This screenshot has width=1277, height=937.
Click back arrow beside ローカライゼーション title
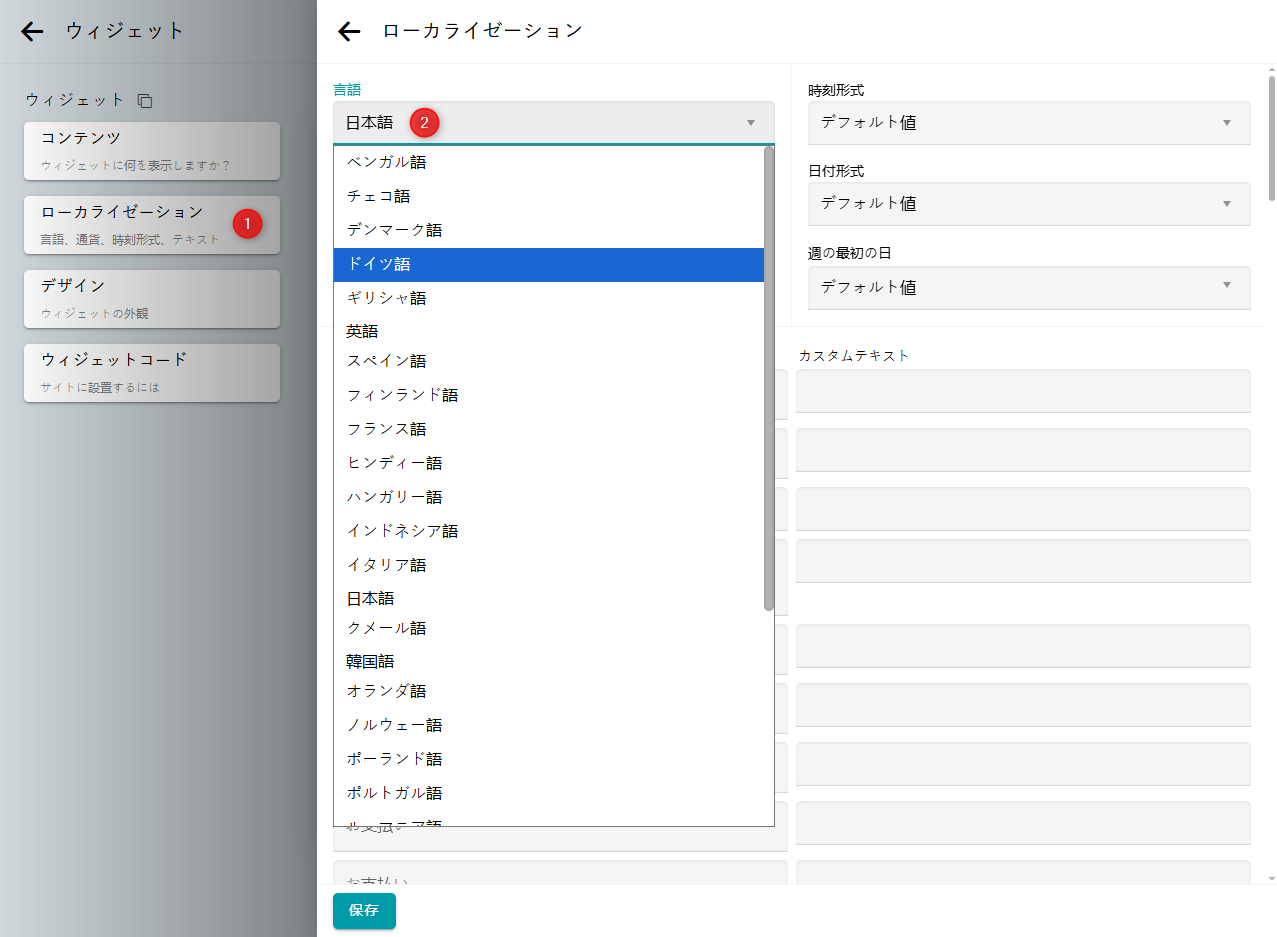coord(349,31)
